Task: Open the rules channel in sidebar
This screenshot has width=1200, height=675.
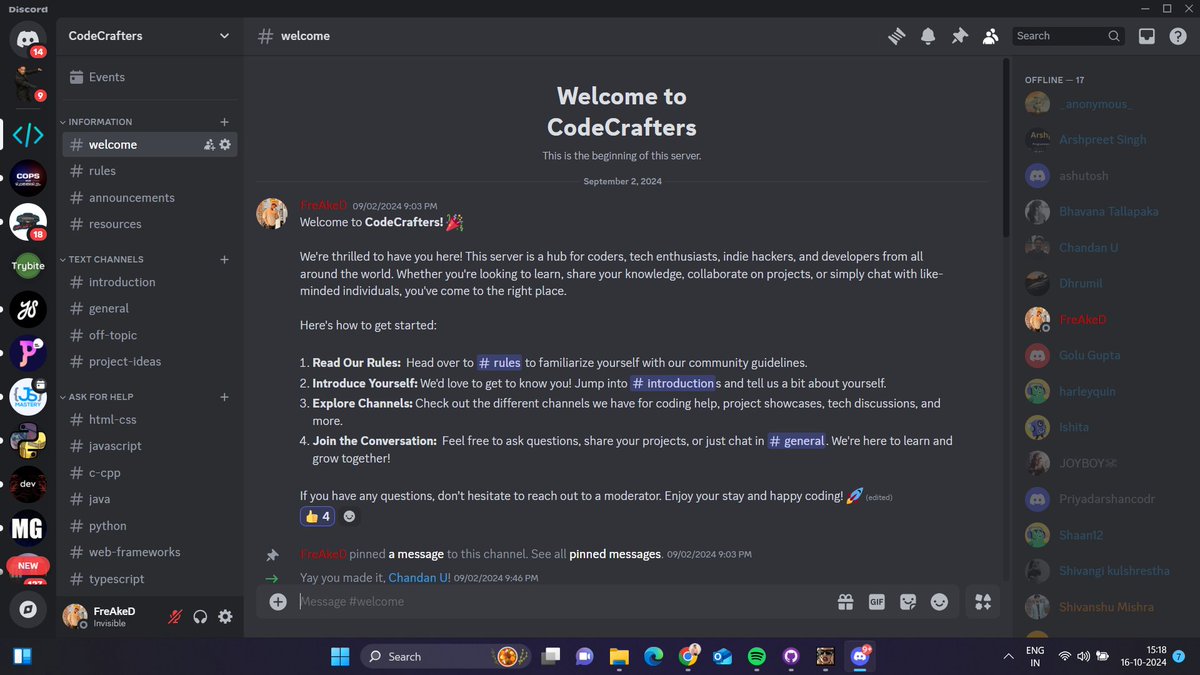Action: [150, 171]
